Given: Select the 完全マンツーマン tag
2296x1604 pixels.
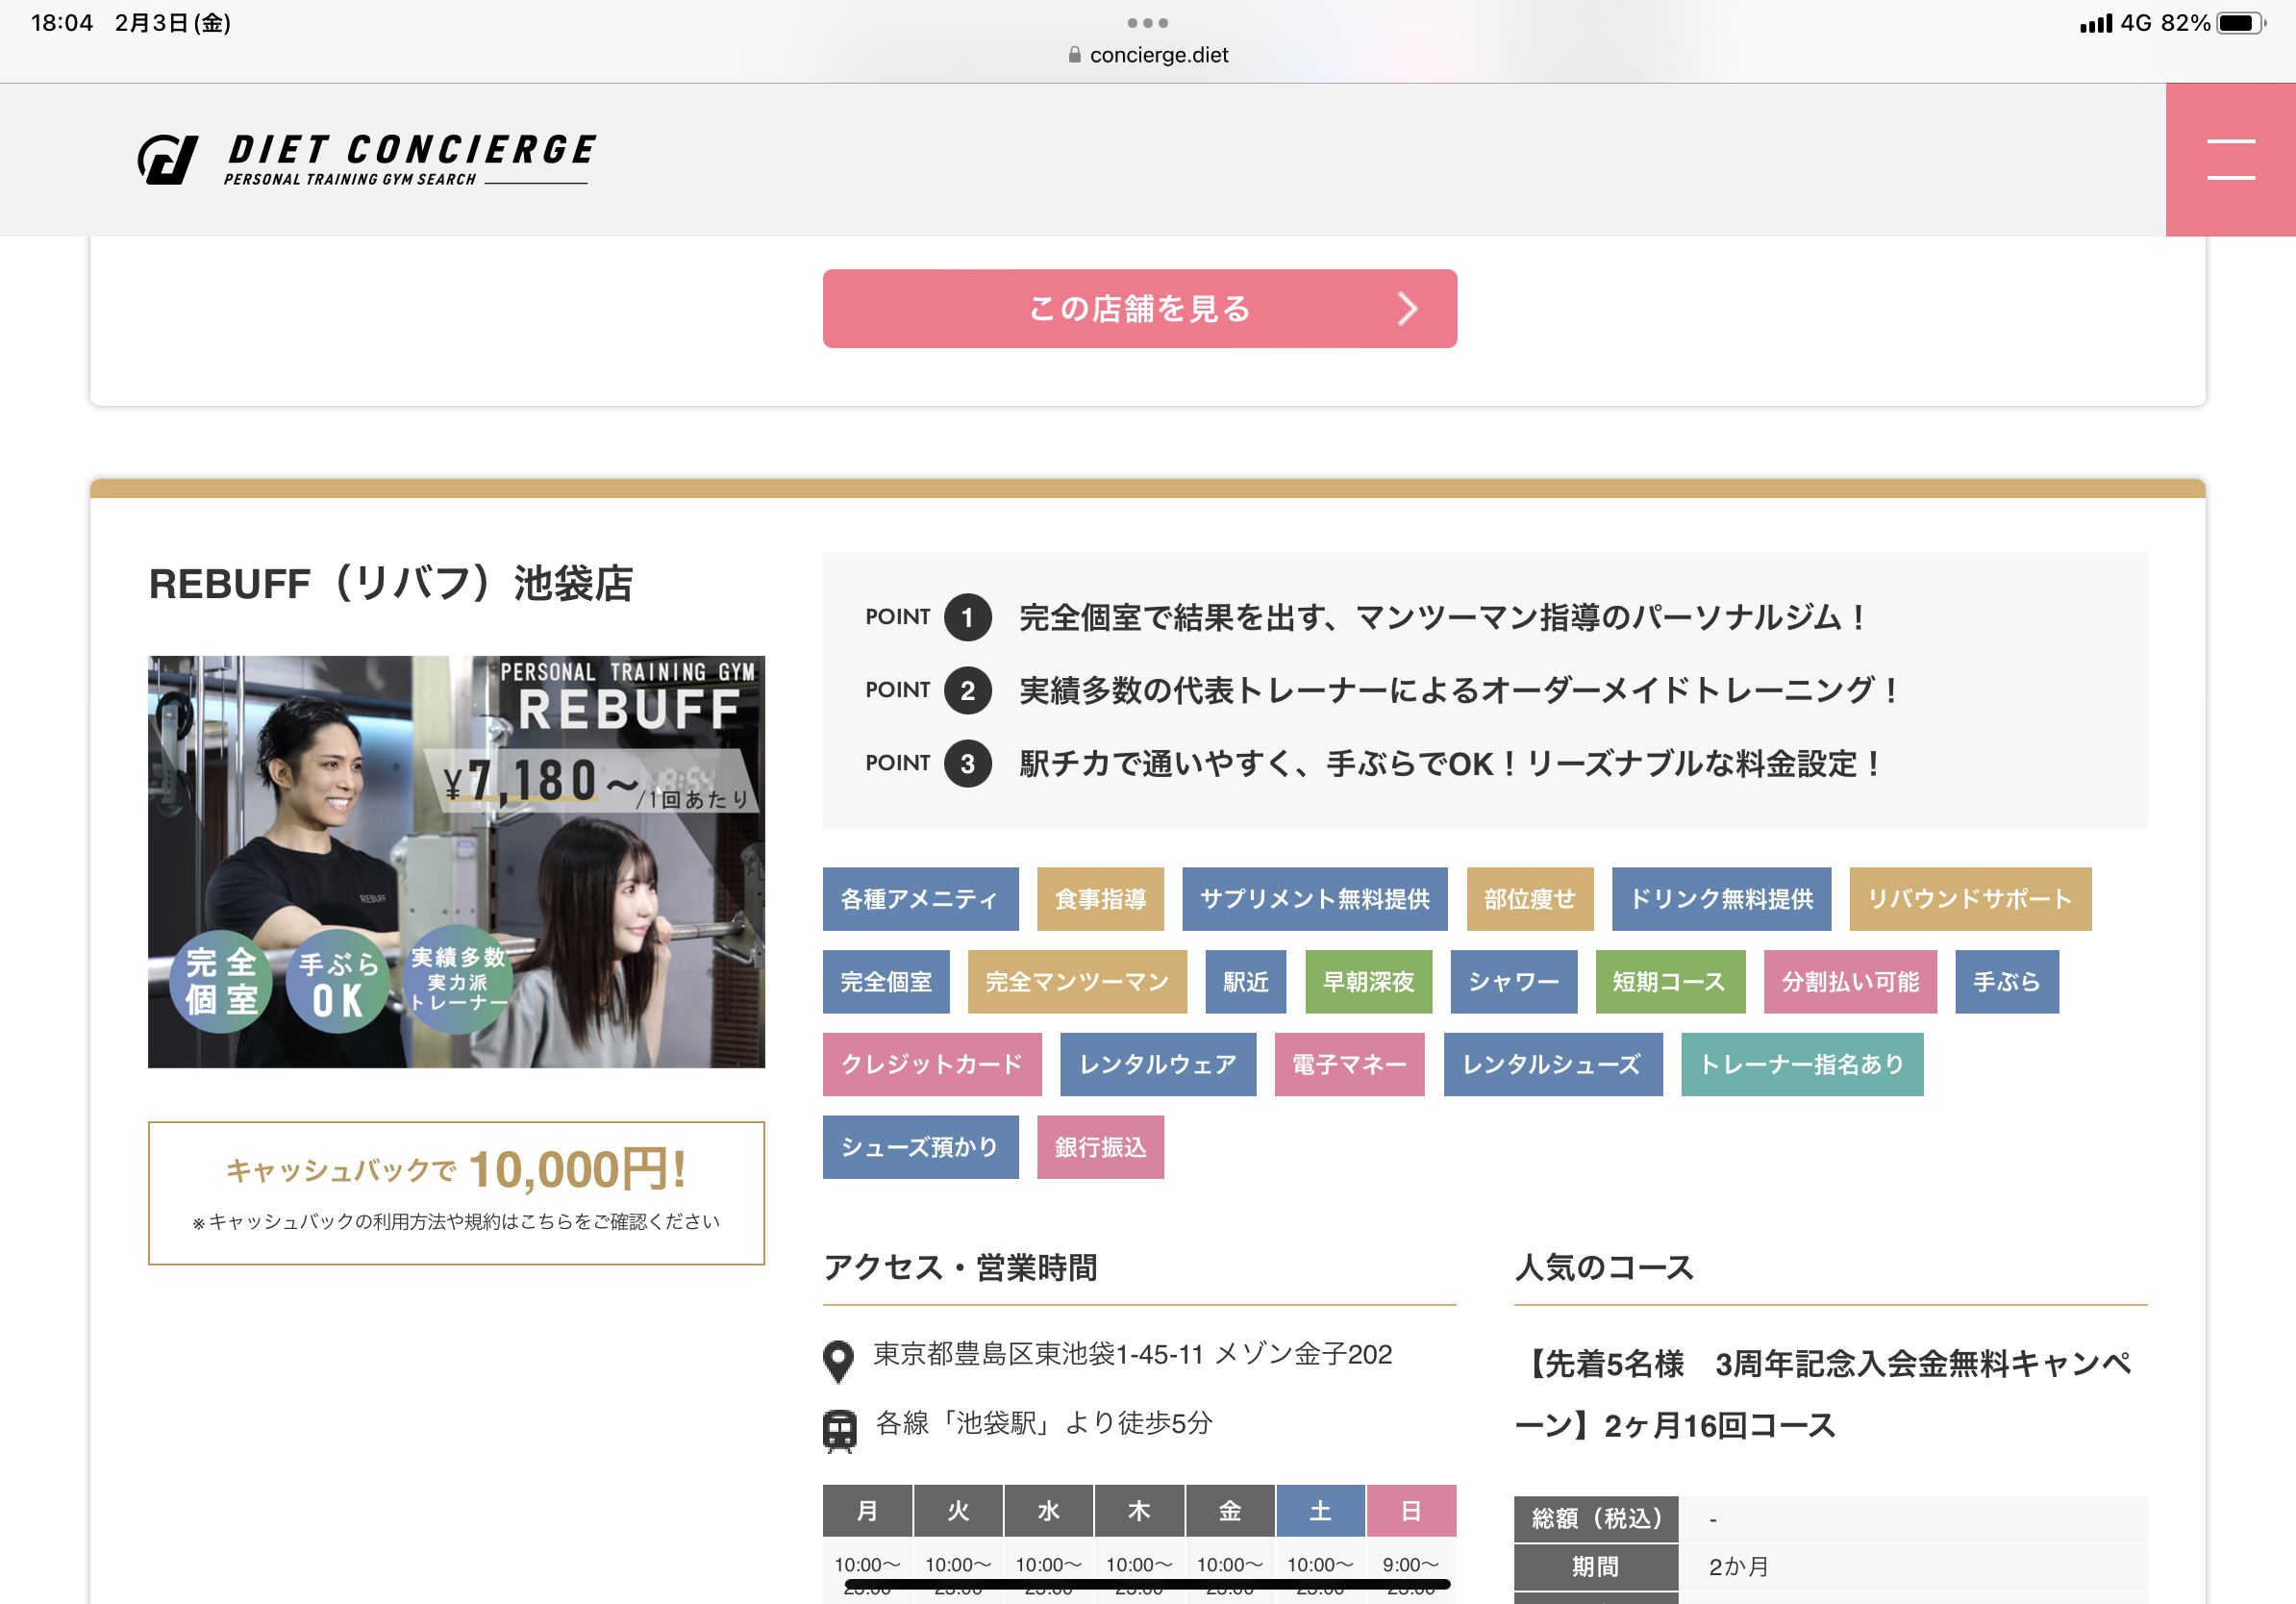Looking at the screenshot, I should pos(1077,982).
